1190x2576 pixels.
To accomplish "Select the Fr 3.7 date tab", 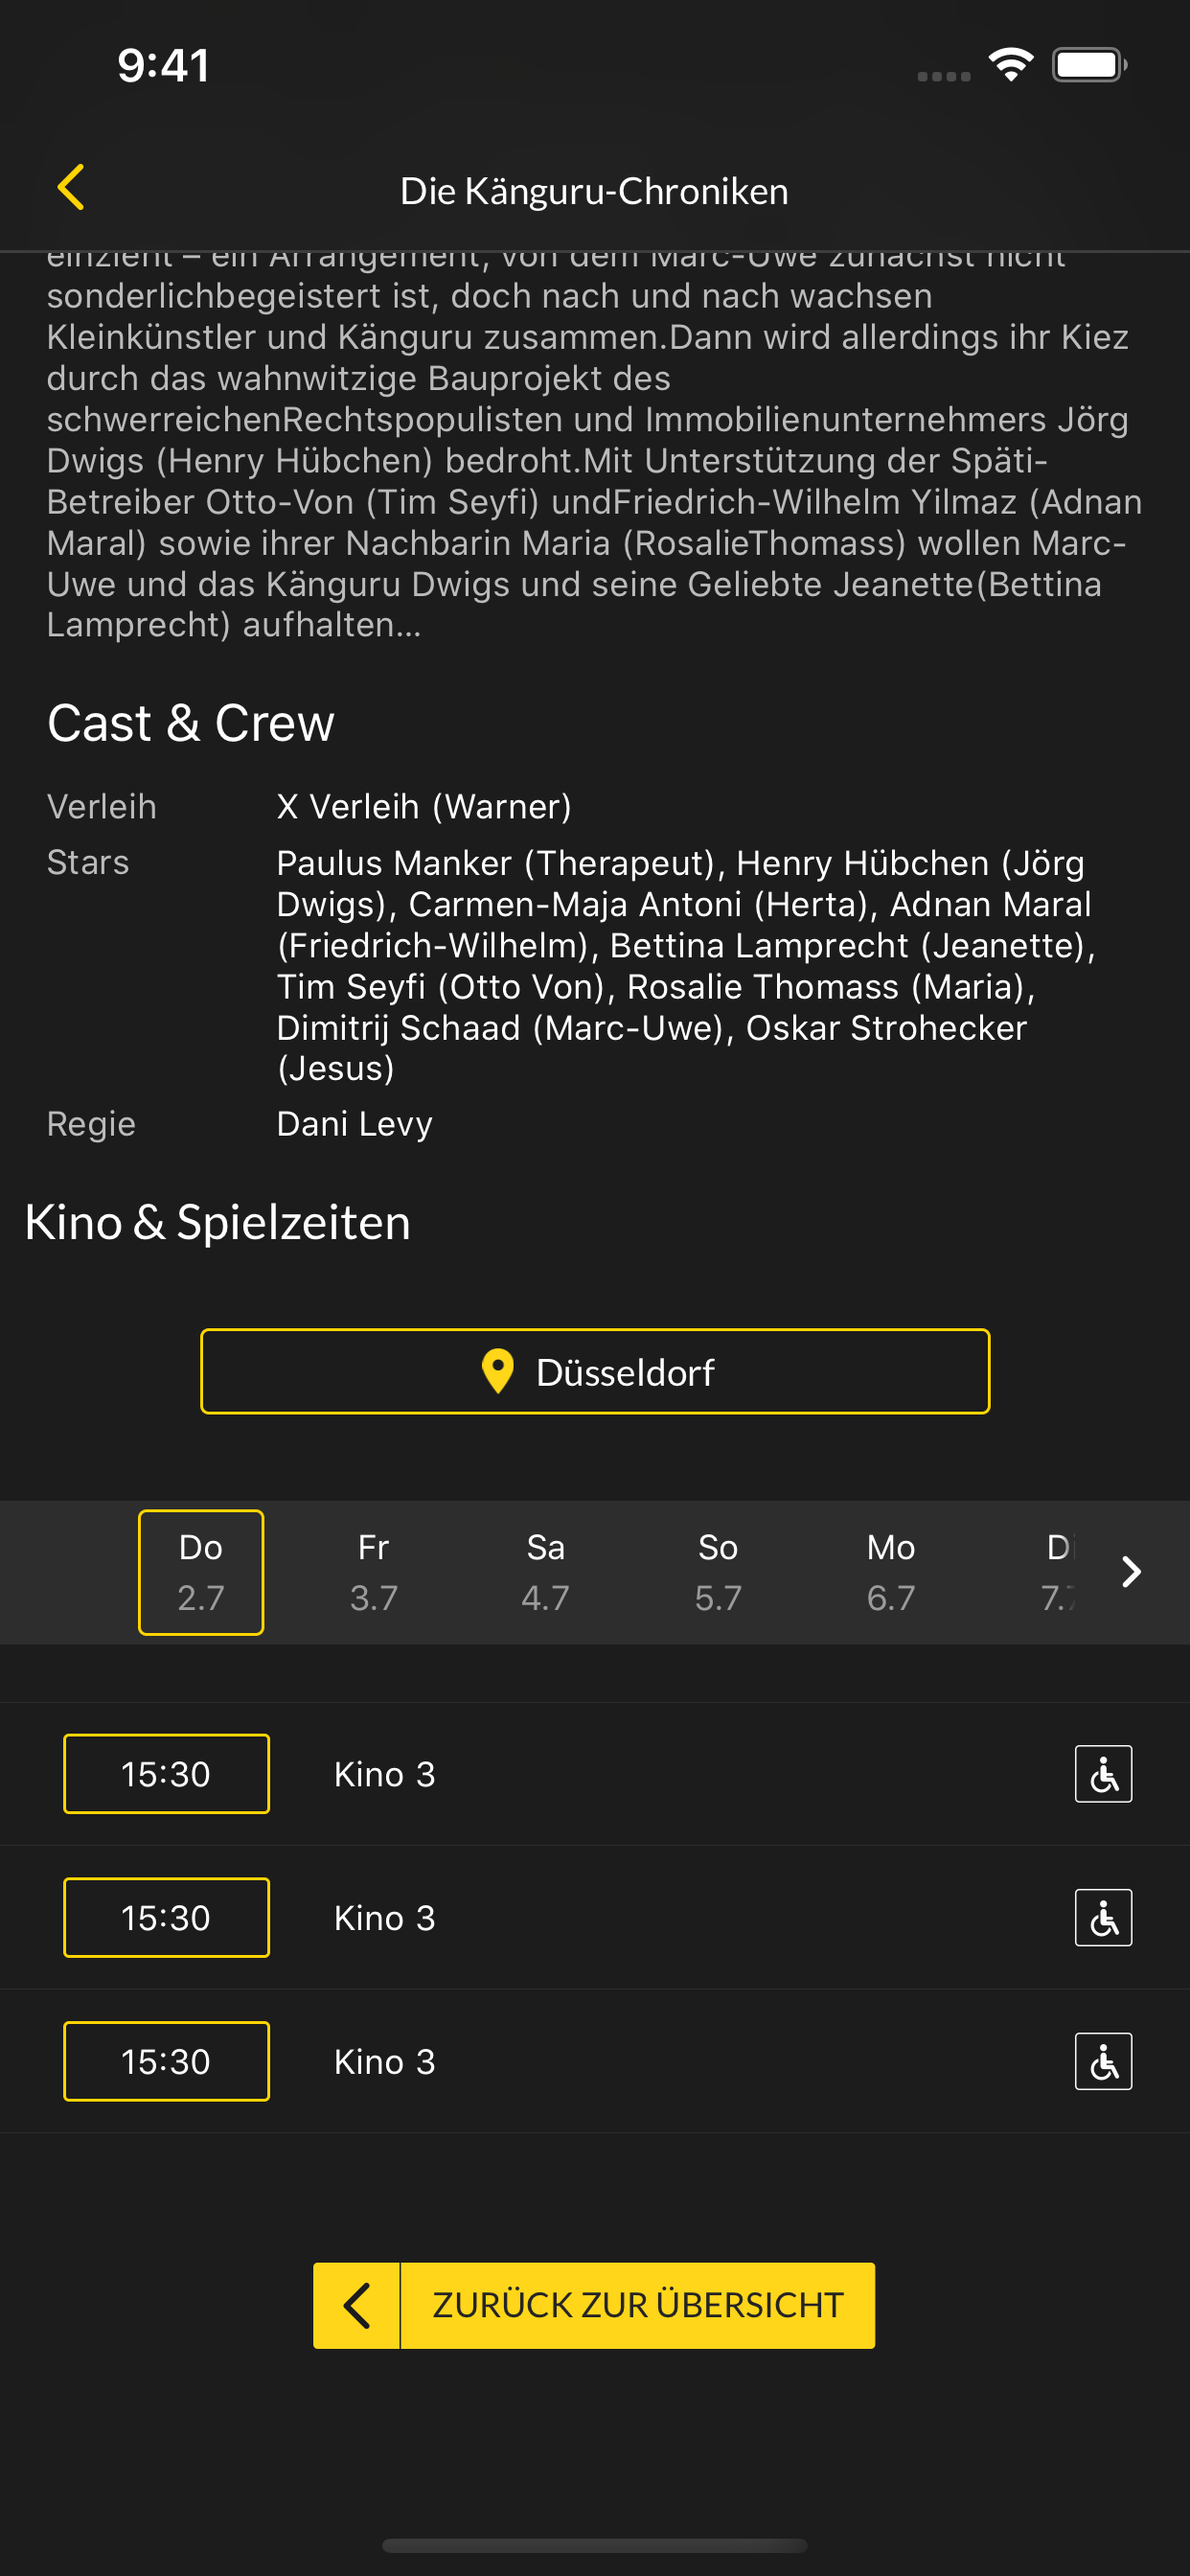I will (373, 1572).
